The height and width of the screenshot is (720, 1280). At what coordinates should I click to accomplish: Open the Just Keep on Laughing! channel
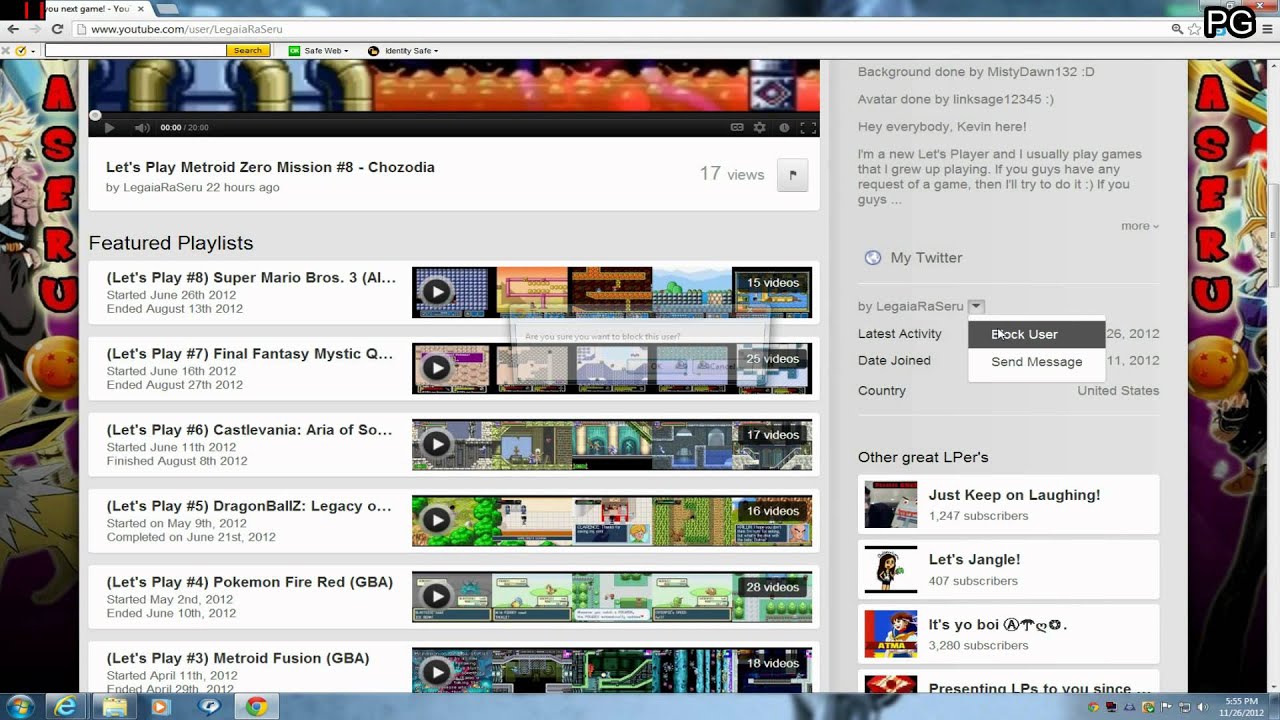coord(1014,495)
